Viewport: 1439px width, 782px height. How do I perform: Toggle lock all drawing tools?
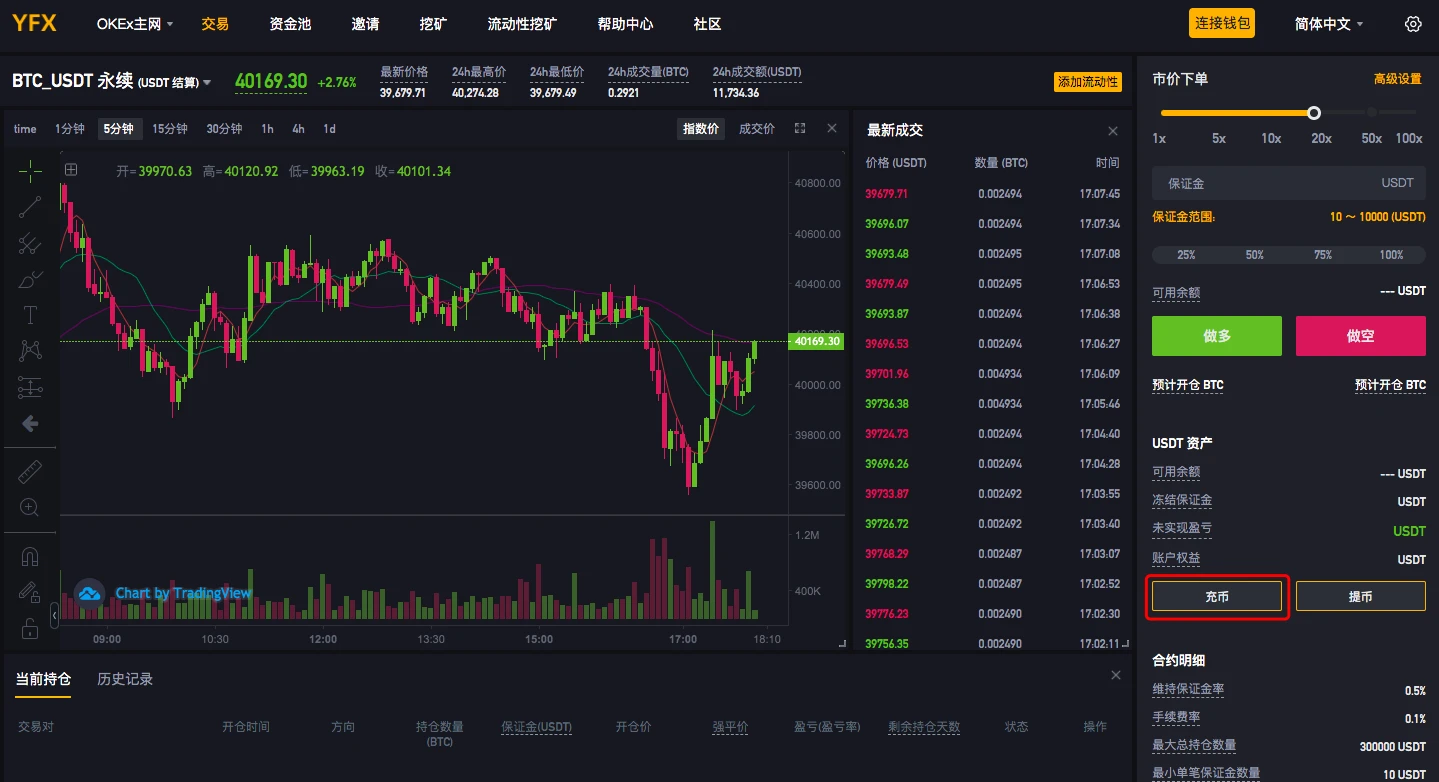(30, 628)
